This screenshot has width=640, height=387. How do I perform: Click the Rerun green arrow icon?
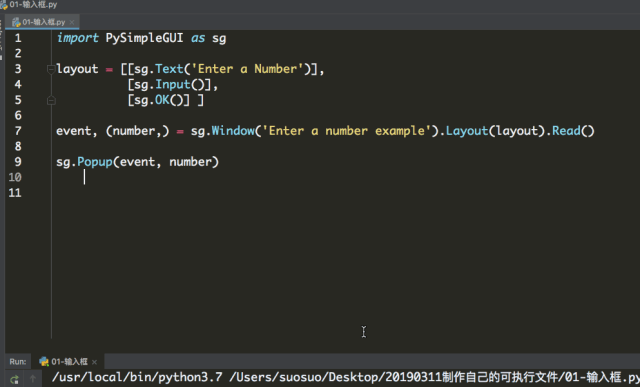coord(14,379)
